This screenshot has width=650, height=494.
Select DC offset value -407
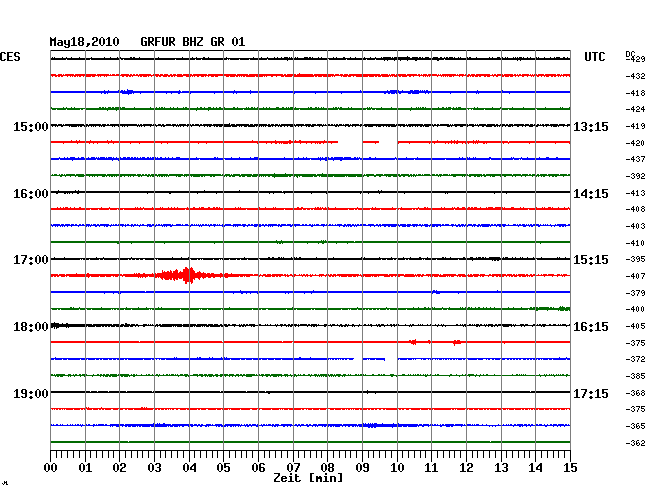click(635, 276)
